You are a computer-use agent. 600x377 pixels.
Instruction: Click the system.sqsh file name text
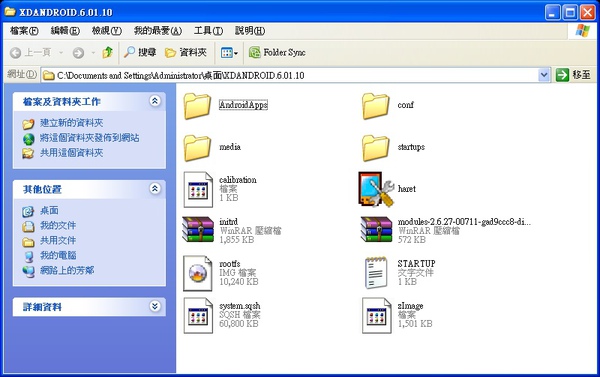240,306
